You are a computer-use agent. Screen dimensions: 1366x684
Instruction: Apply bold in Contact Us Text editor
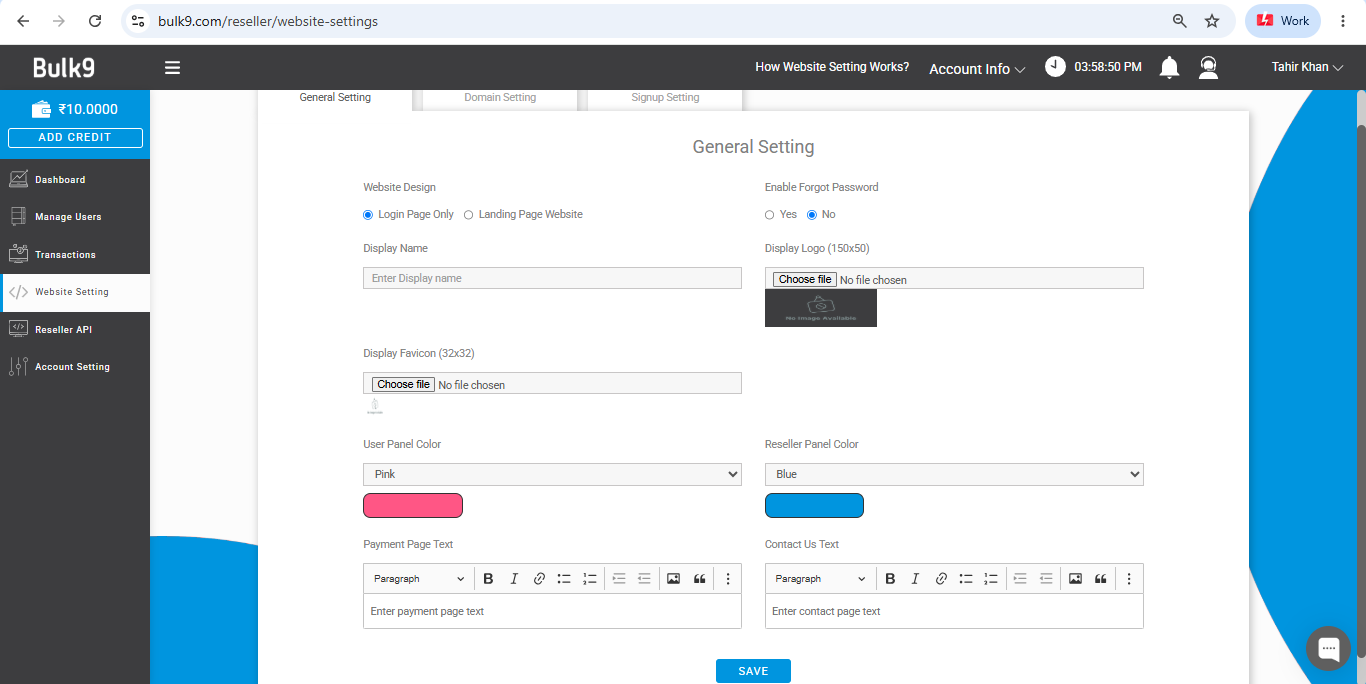tap(890, 578)
